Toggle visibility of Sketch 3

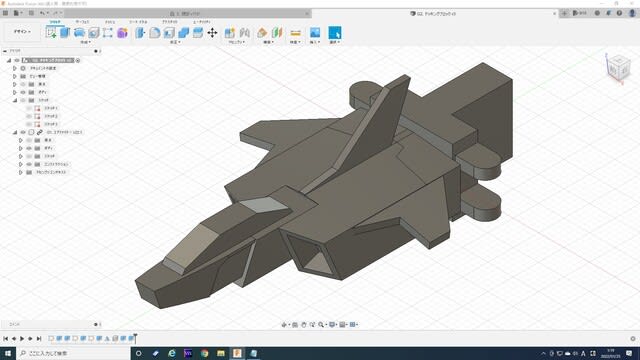[x=29, y=124]
